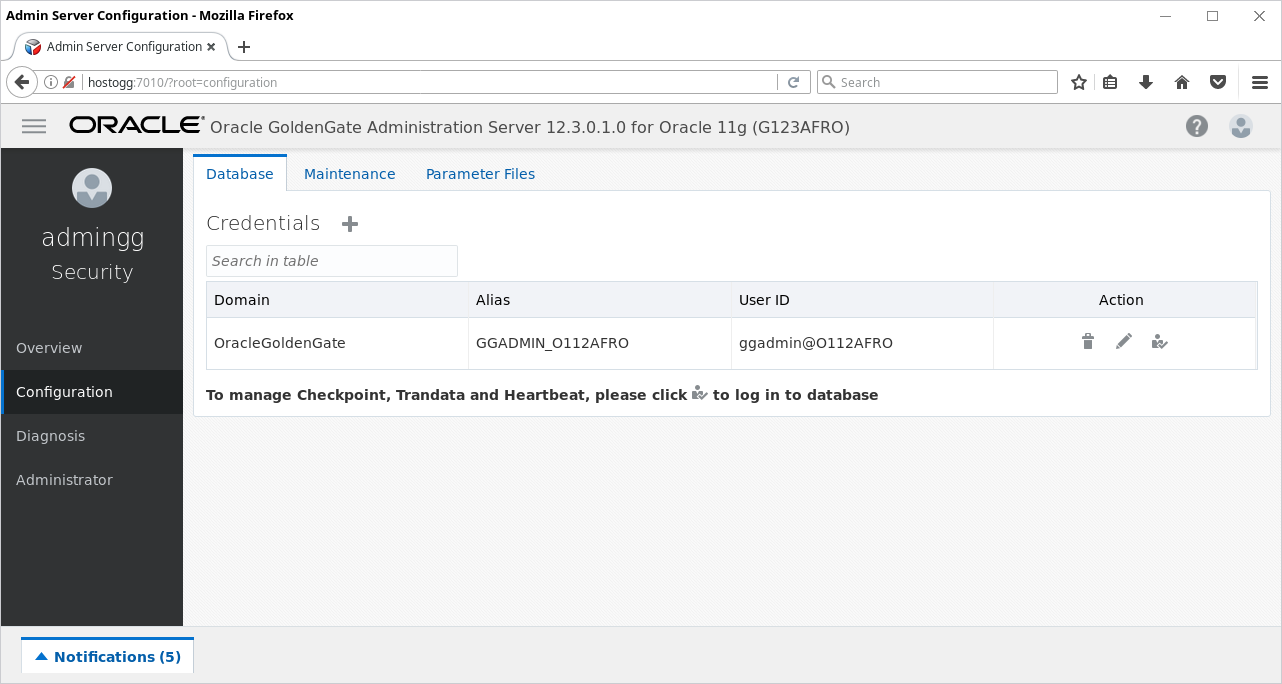Open the Firefox downloads panel
The image size is (1282, 684).
(1146, 82)
